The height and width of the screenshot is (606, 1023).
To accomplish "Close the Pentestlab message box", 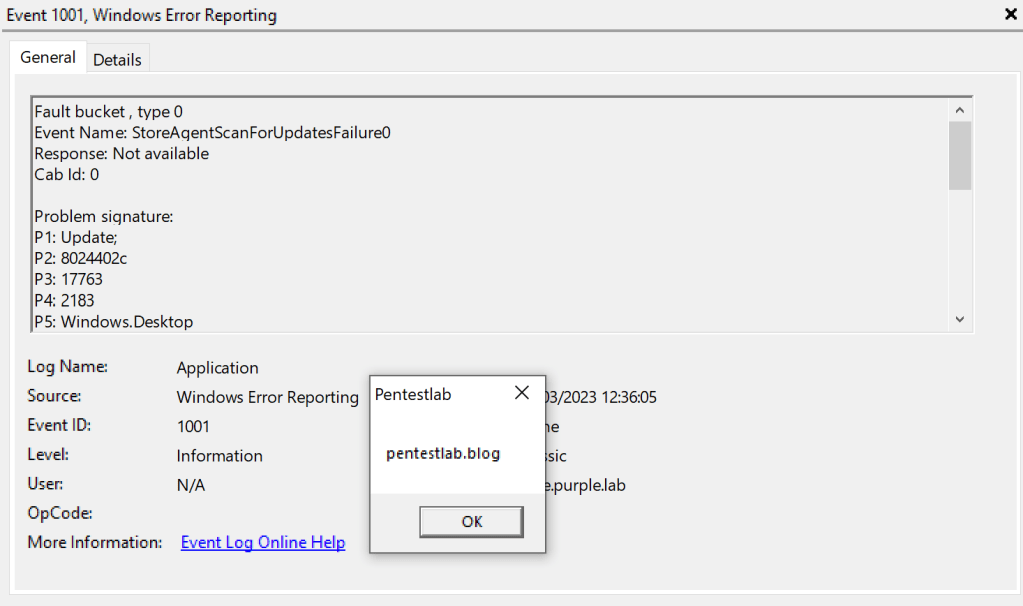I will [521, 394].
